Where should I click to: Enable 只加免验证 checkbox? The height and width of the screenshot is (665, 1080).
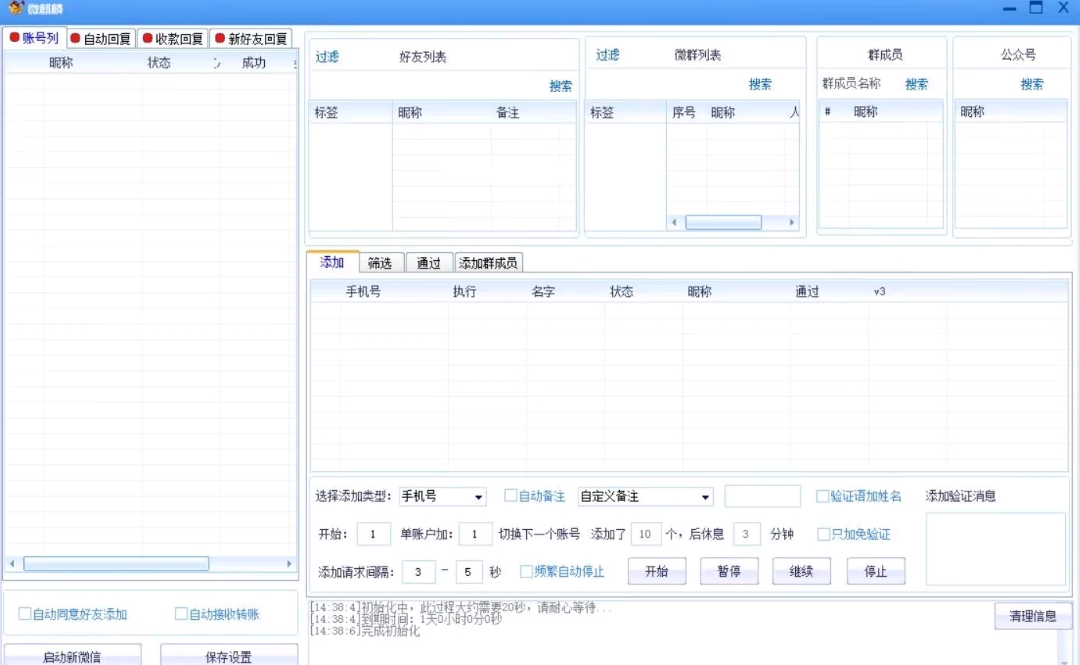click(824, 534)
